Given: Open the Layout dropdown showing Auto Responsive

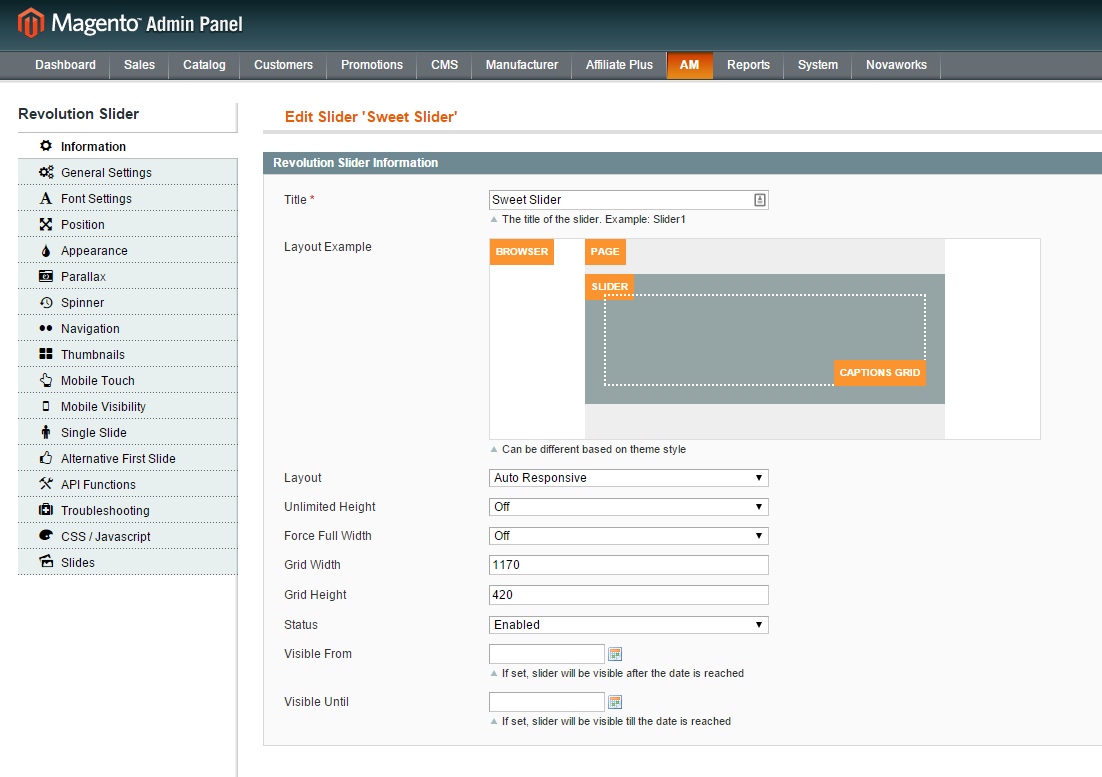Looking at the screenshot, I should tap(628, 478).
